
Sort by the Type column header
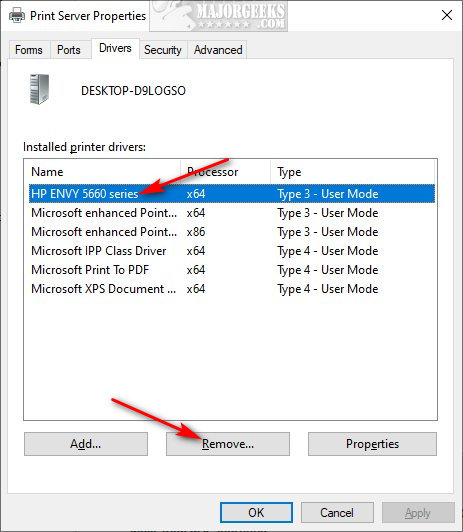352,172
